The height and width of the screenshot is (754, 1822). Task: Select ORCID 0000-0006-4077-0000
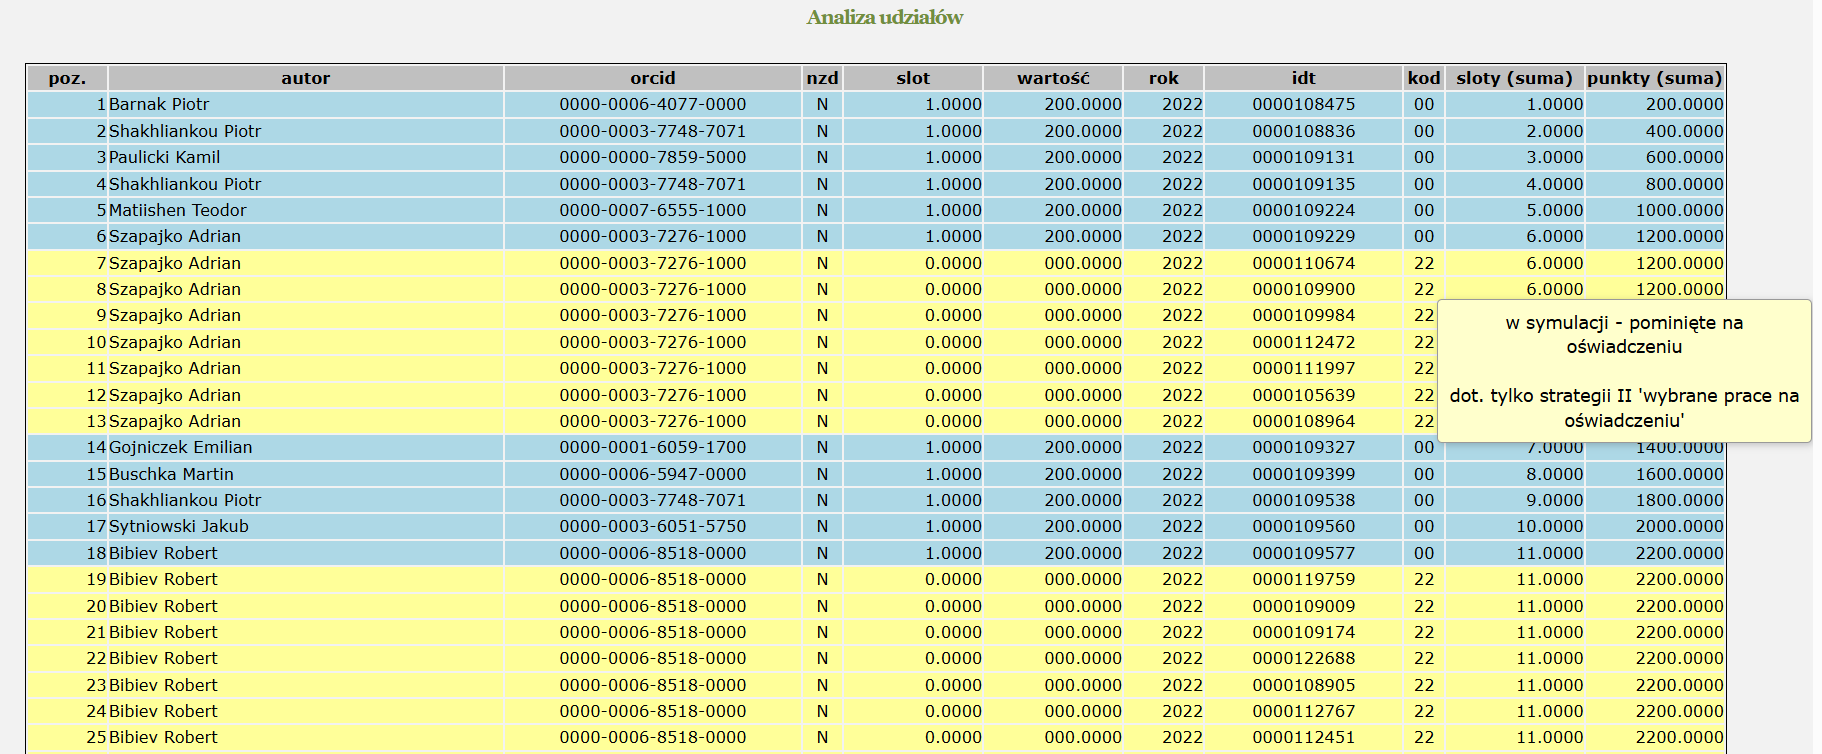pos(652,104)
